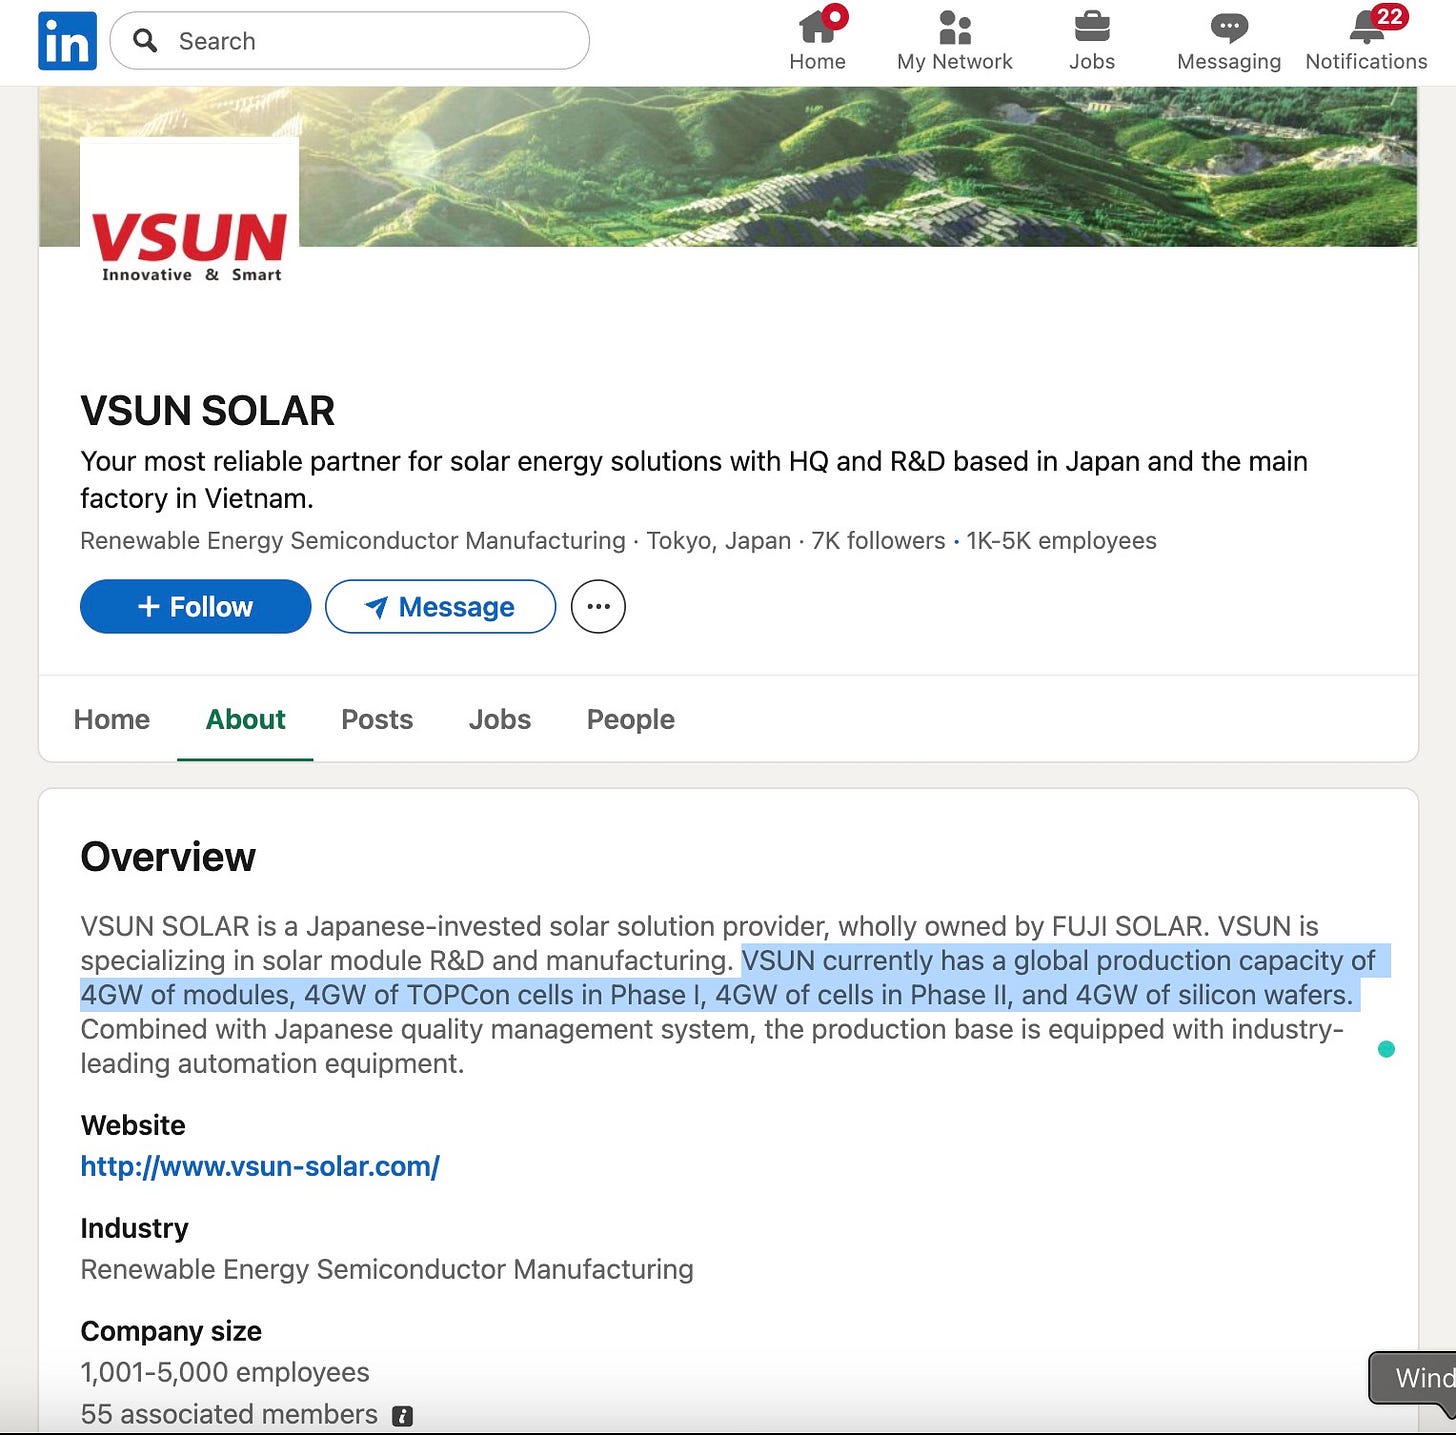Open Home from the top navigation
The width and height of the screenshot is (1456, 1435).
tap(818, 41)
